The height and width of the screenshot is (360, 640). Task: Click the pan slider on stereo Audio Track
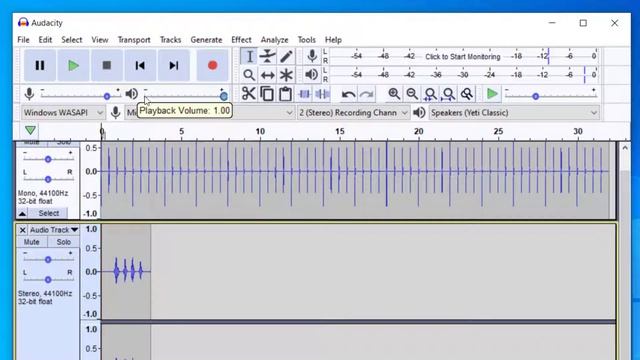click(48, 280)
